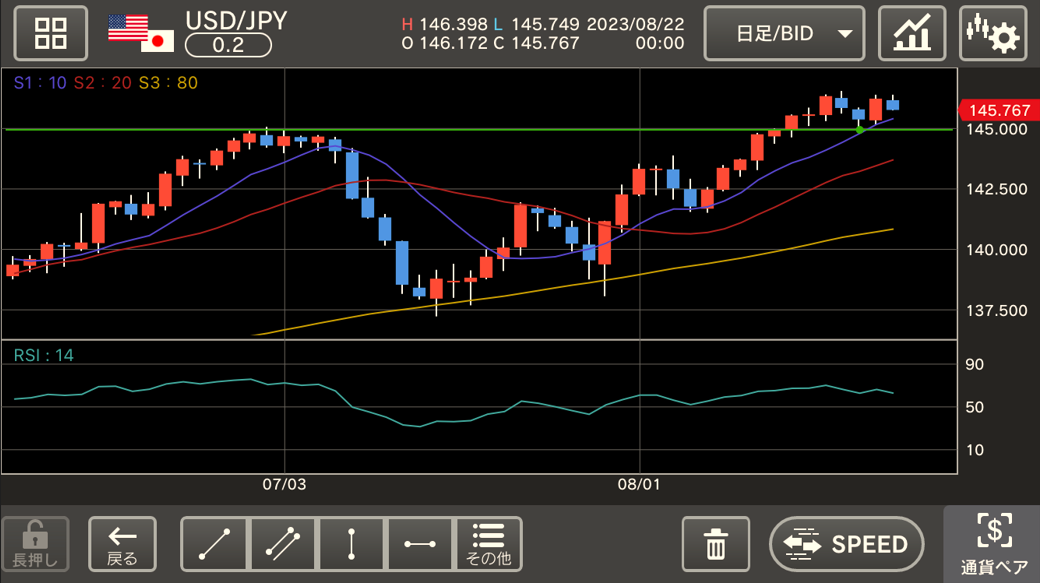1040x583 pixels.
Task: Tap the US and Japan flag icon
Action: (x=141, y=33)
